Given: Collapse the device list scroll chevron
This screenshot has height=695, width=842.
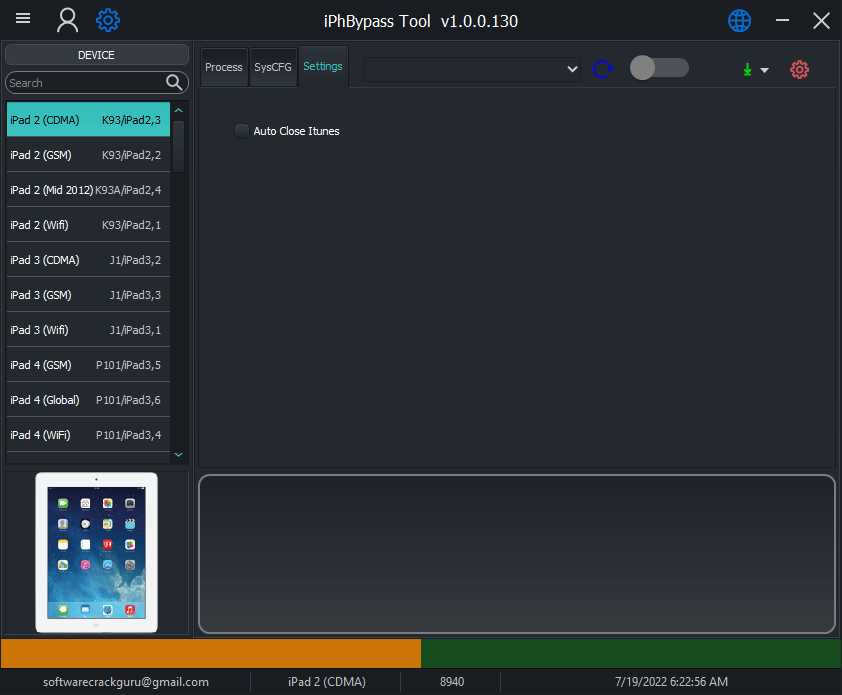Looking at the screenshot, I should coord(178,455).
